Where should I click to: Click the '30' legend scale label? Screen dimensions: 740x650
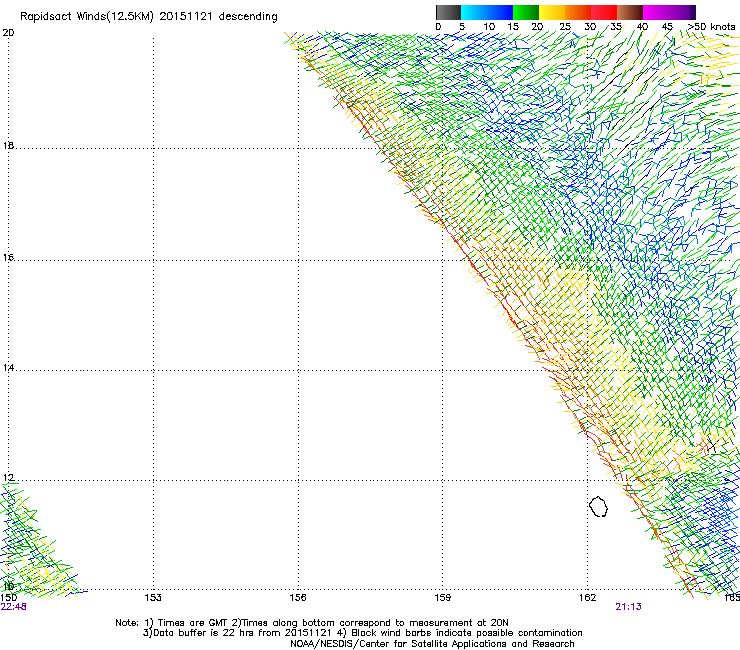click(590, 27)
